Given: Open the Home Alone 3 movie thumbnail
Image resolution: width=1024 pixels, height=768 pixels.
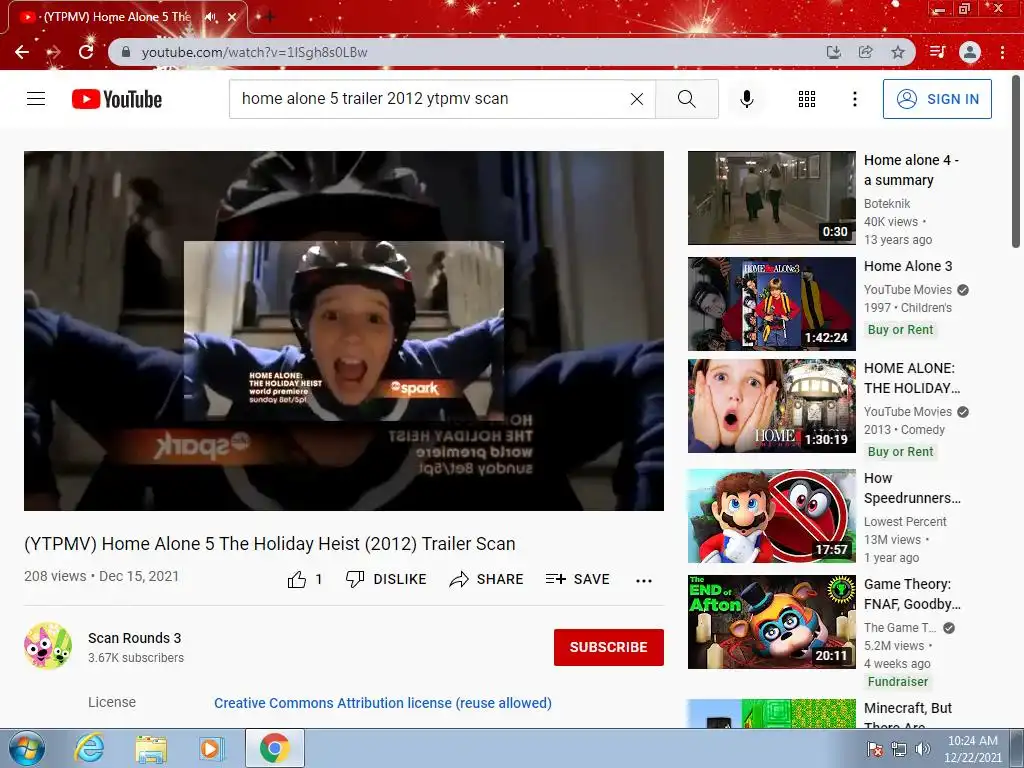Looking at the screenshot, I should pos(772,304).
